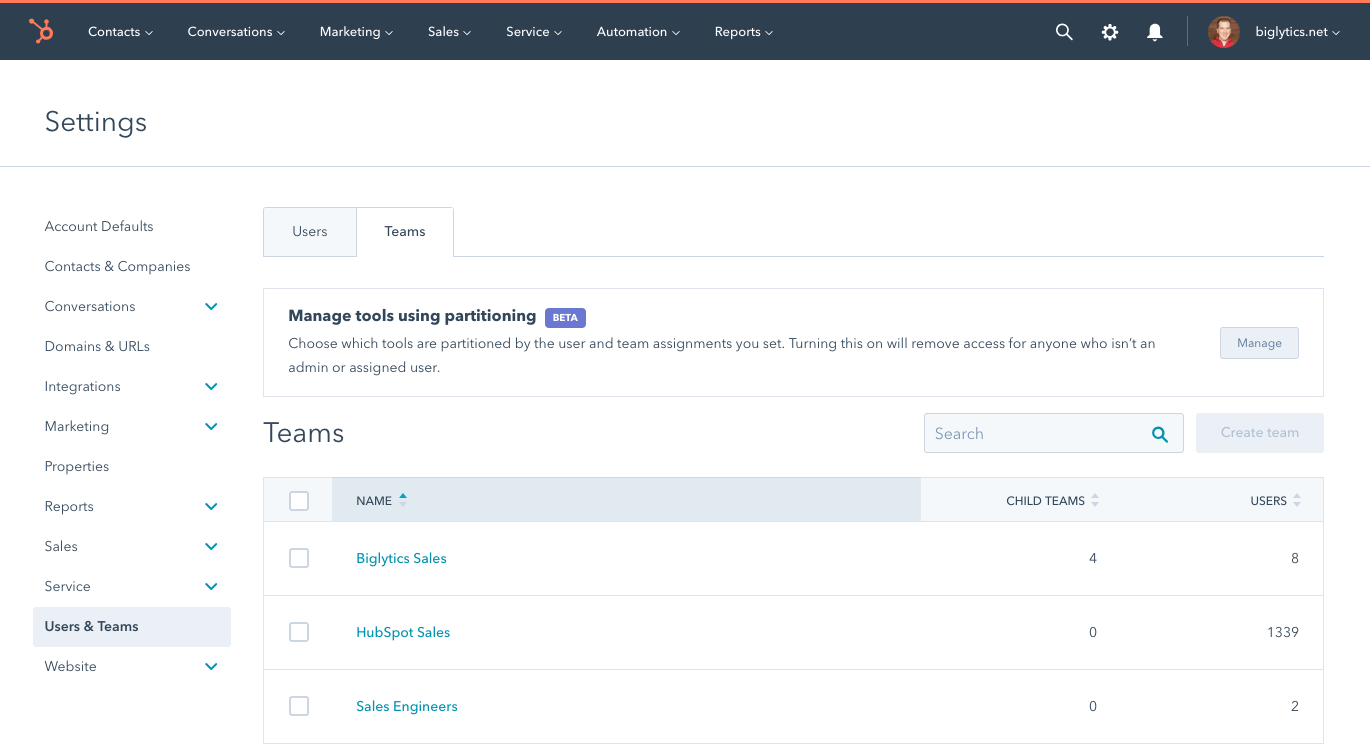This screenshot has height=756, width=1370.
Task: Click Sales Engineers users count 2
Action: tap(1295, 706)
